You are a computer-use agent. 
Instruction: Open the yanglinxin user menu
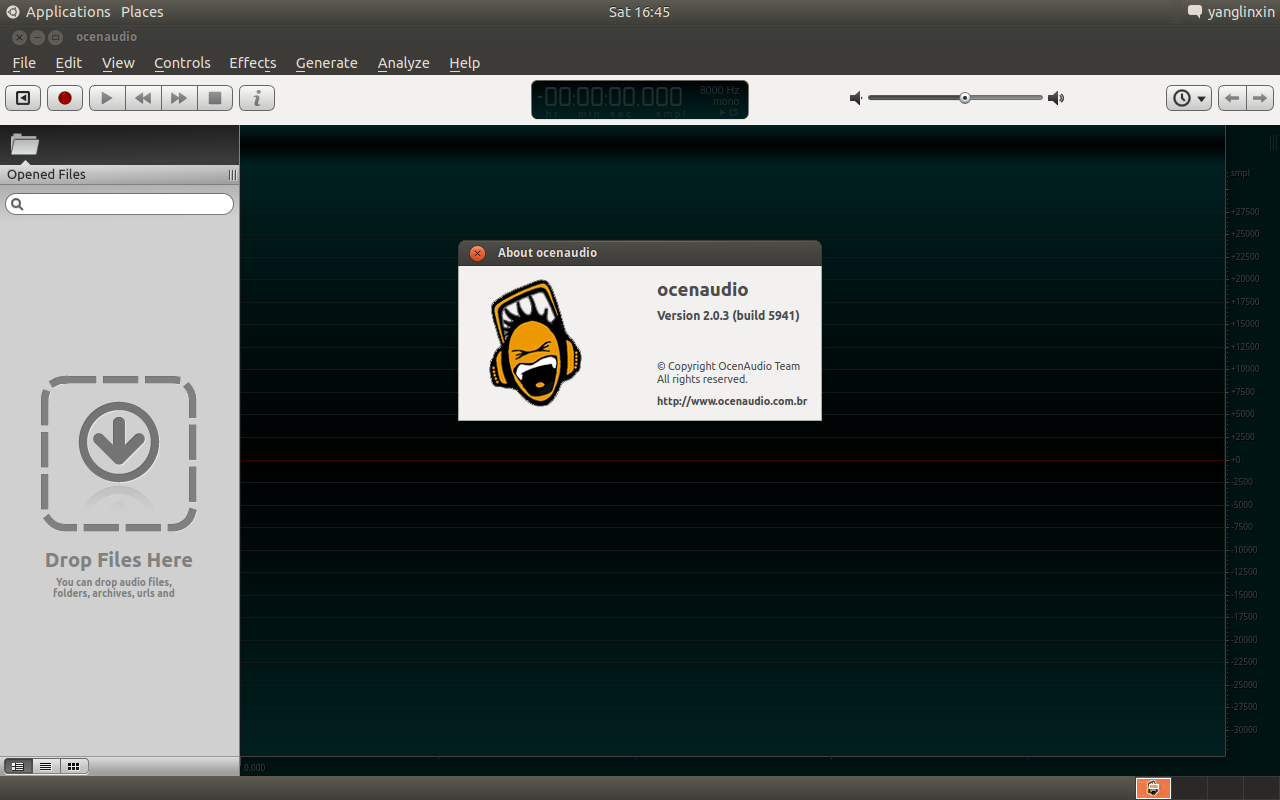click(x=1241, y=12)
